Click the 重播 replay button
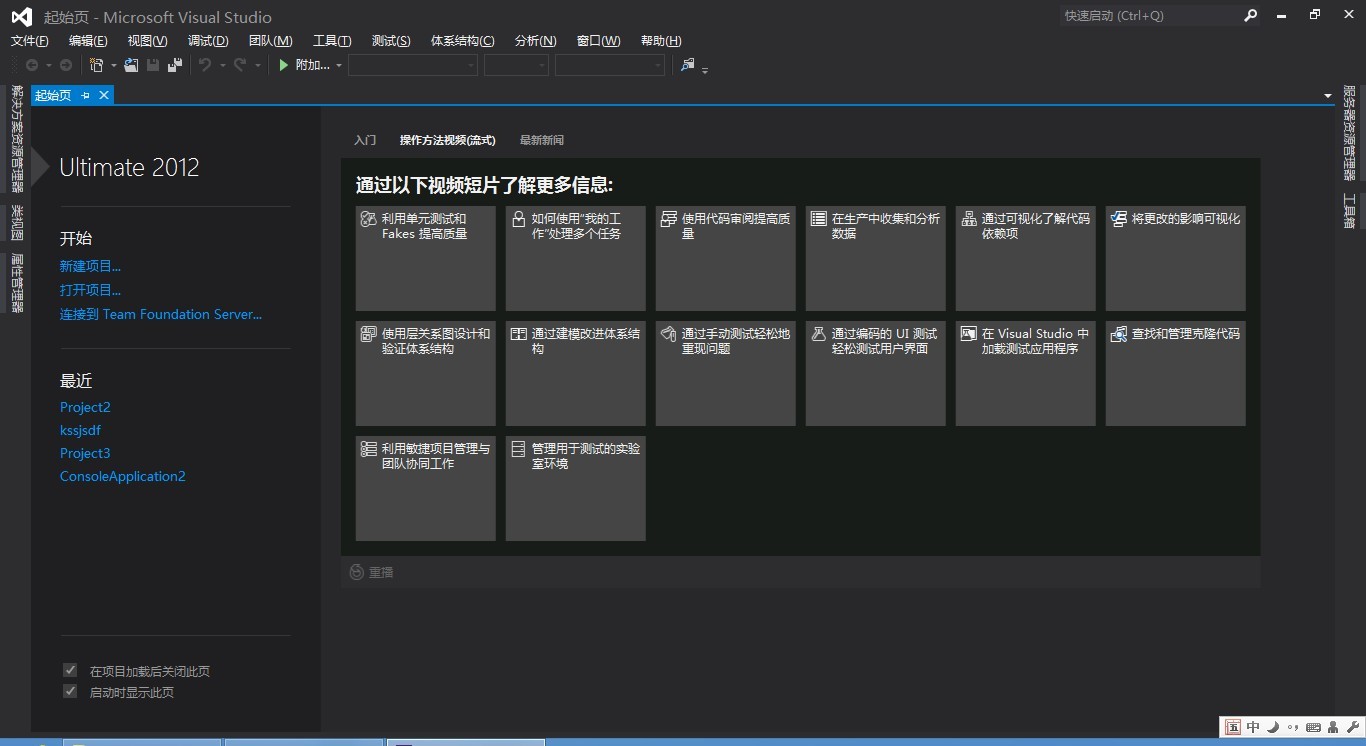This screenshot has width=1366, height=746. [x=371, y=572]
